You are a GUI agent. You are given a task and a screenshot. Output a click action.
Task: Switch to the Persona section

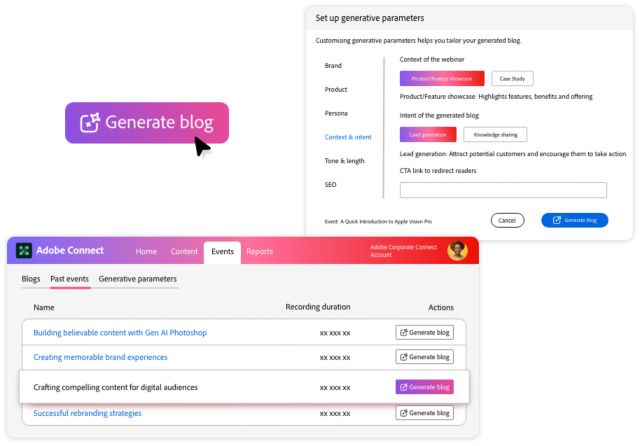[337, 113]
